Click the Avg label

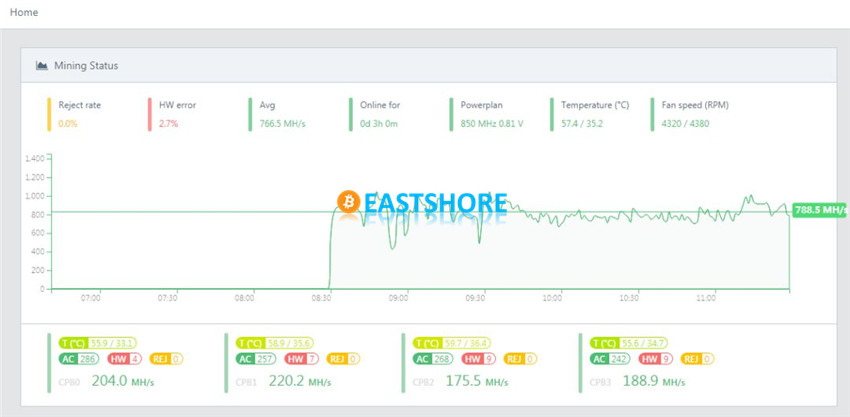click(267, 105)
